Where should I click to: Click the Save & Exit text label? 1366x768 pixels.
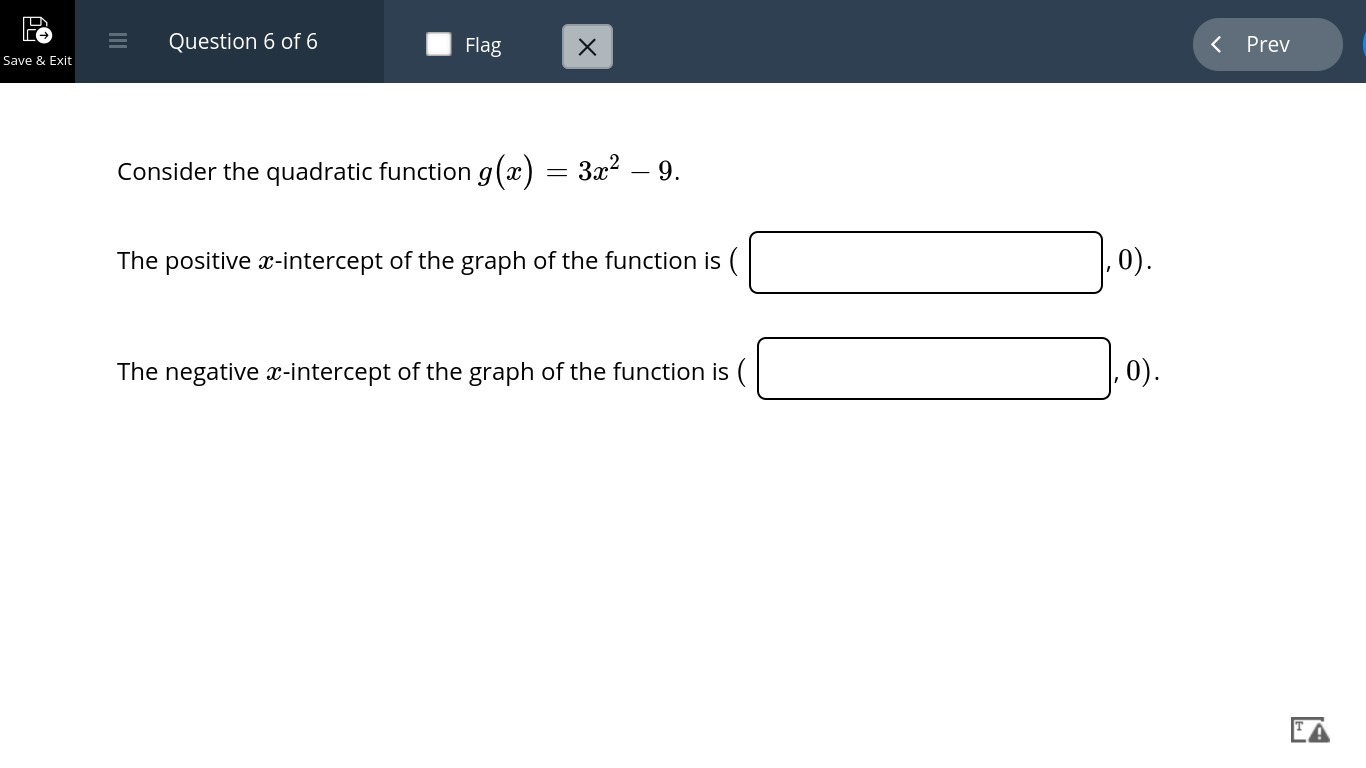[x=37, y=61]
